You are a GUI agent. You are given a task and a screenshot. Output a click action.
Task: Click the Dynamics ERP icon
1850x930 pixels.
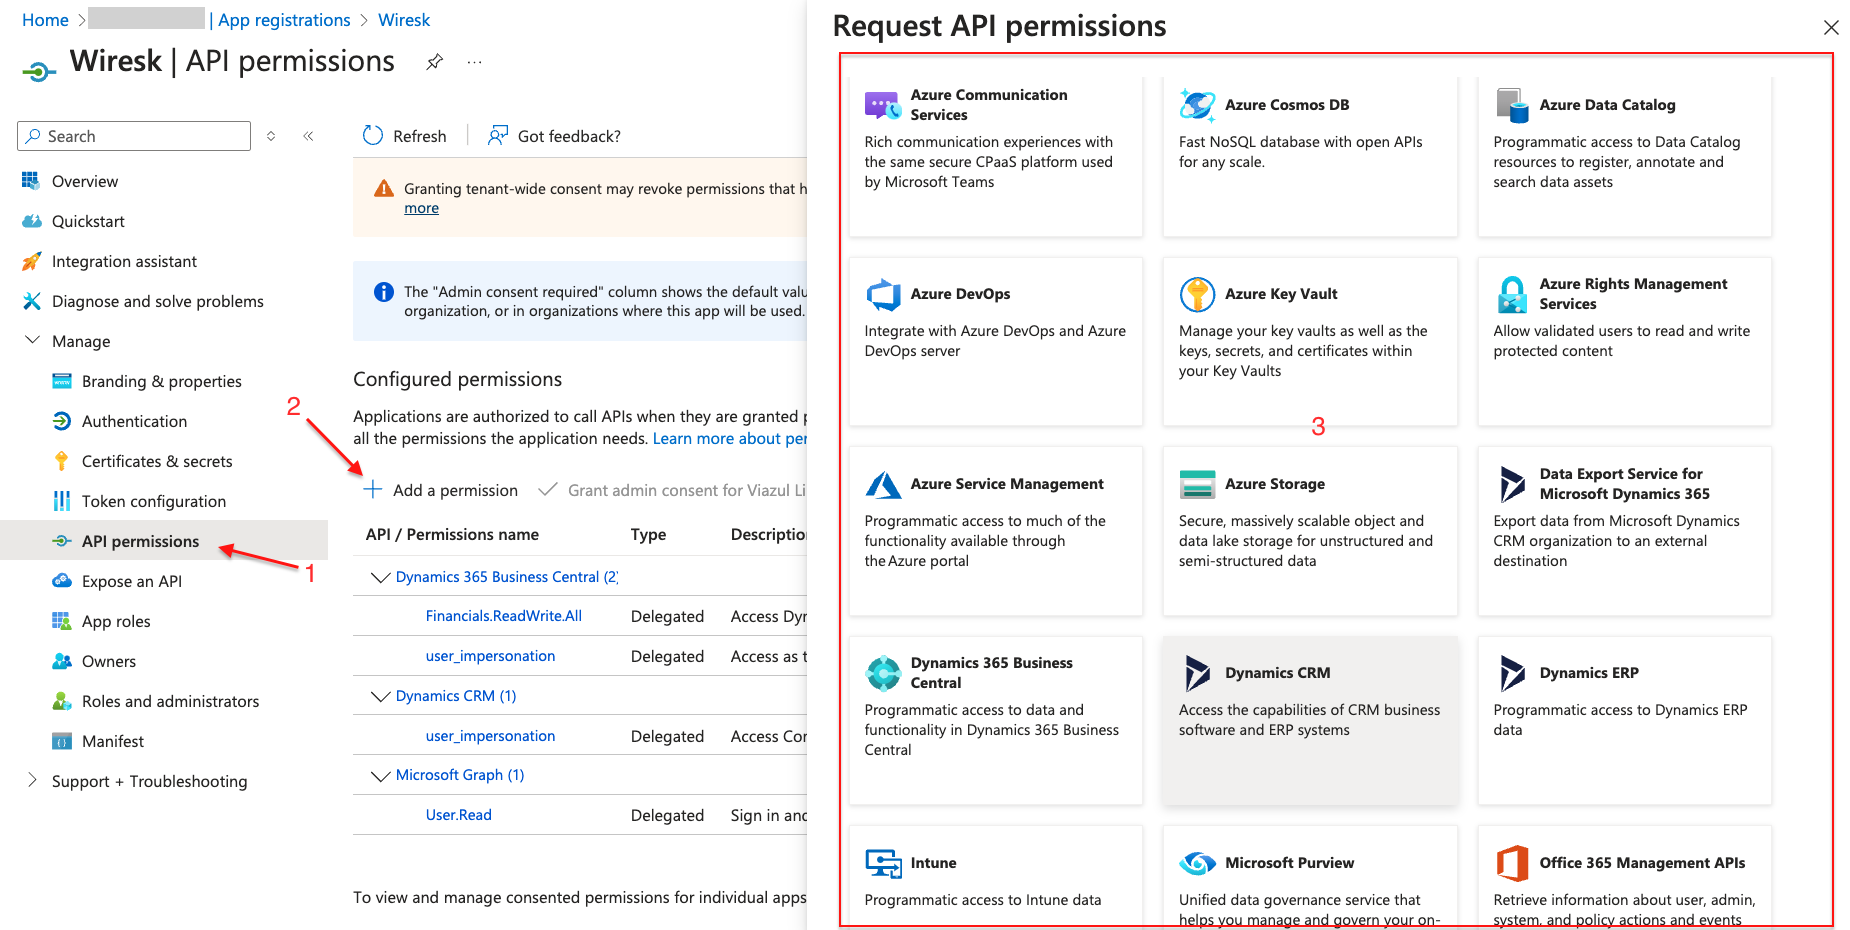pyautogui.click(x=1512, y=673)
